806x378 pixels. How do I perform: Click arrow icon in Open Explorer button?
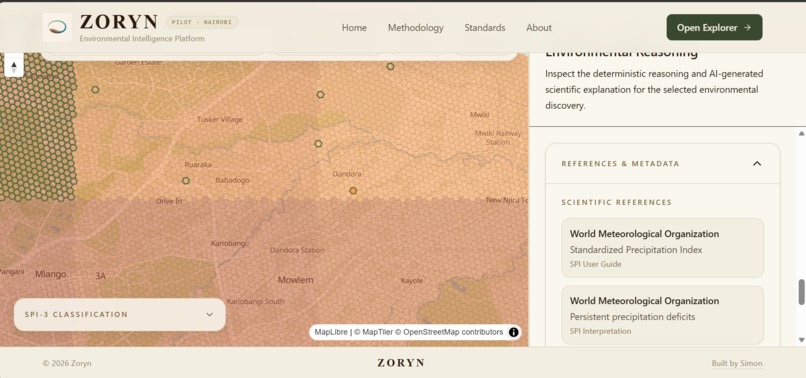[x=747, y=28]
